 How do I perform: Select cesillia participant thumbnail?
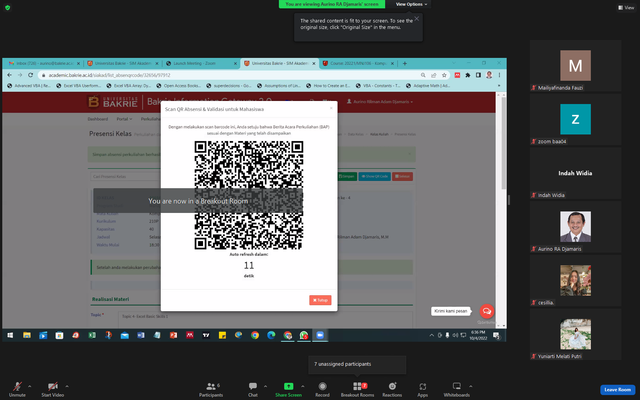click(x=575, y=281)
